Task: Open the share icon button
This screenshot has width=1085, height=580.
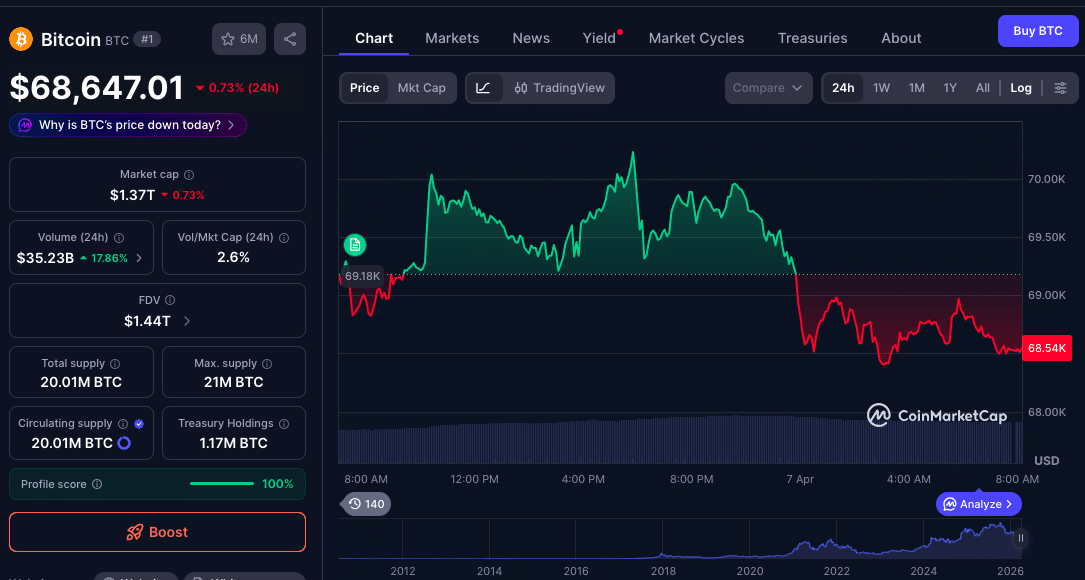Action: click(x=290, y=39)
